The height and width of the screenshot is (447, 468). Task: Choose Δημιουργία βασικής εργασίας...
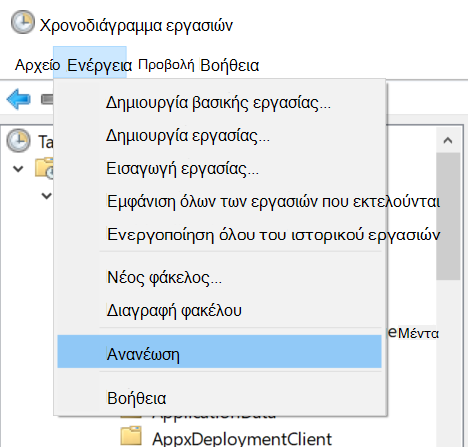(219, 102)
